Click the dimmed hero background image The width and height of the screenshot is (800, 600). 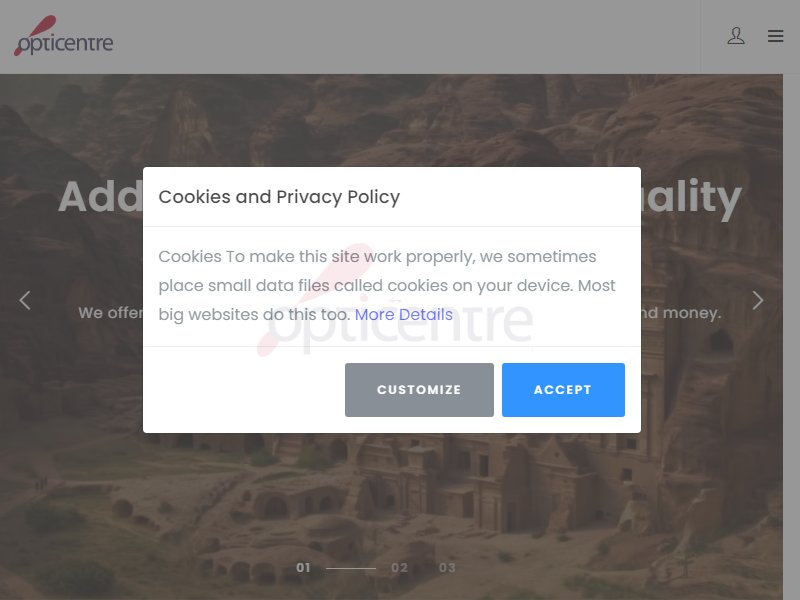[391, 510]
